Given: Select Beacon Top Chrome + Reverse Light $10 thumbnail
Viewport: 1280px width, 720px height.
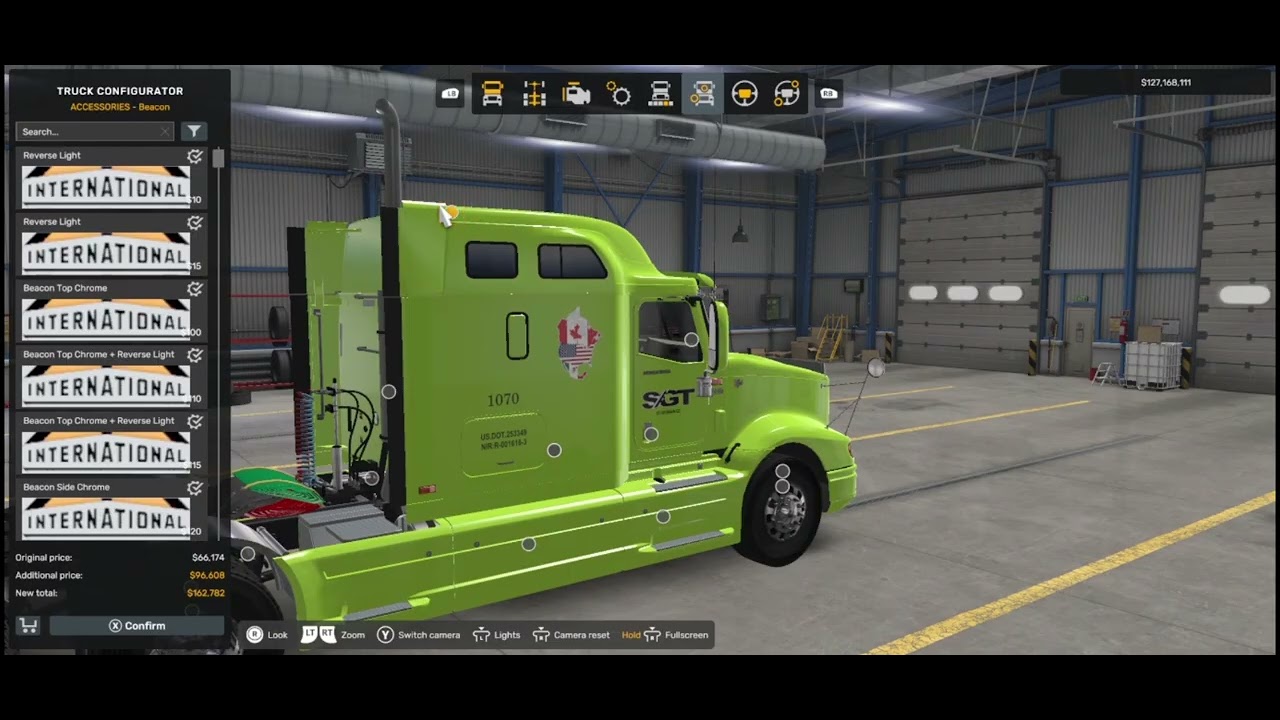Looking at the screenshot, I should click(105, 385).
